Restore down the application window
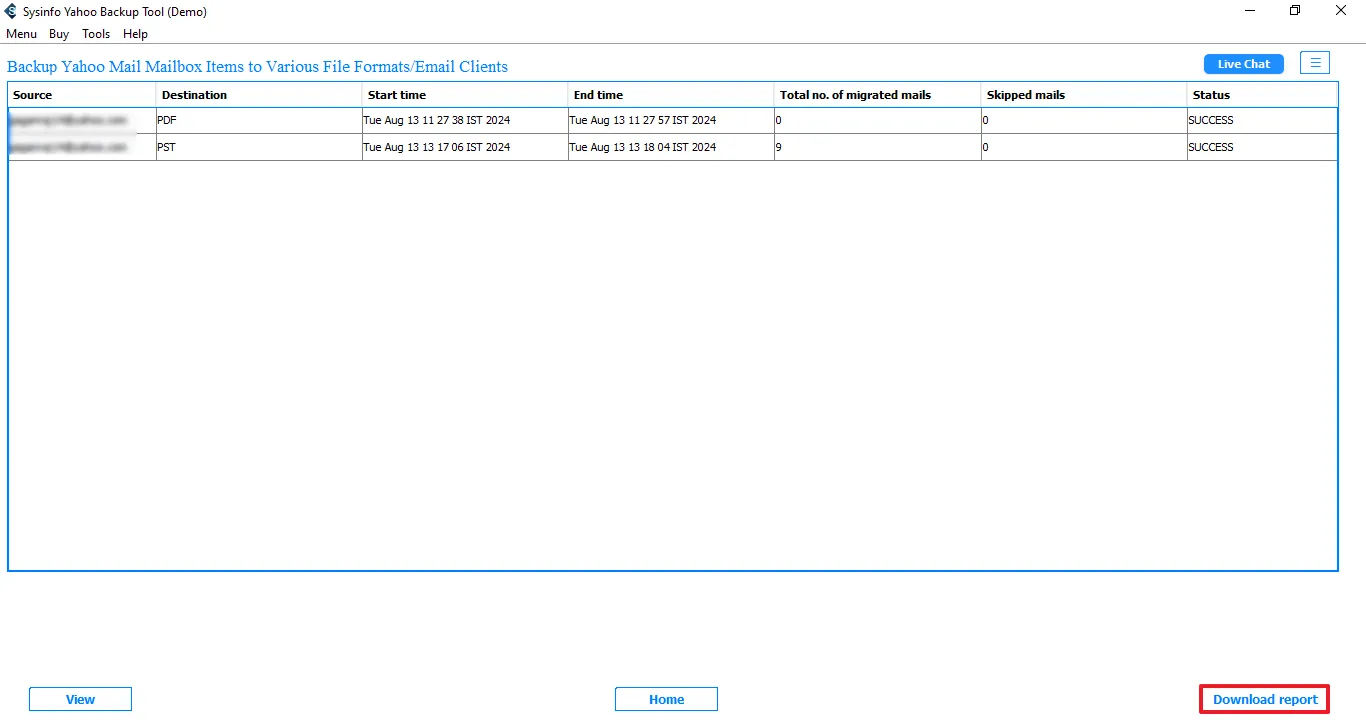 click(1295, 11)
